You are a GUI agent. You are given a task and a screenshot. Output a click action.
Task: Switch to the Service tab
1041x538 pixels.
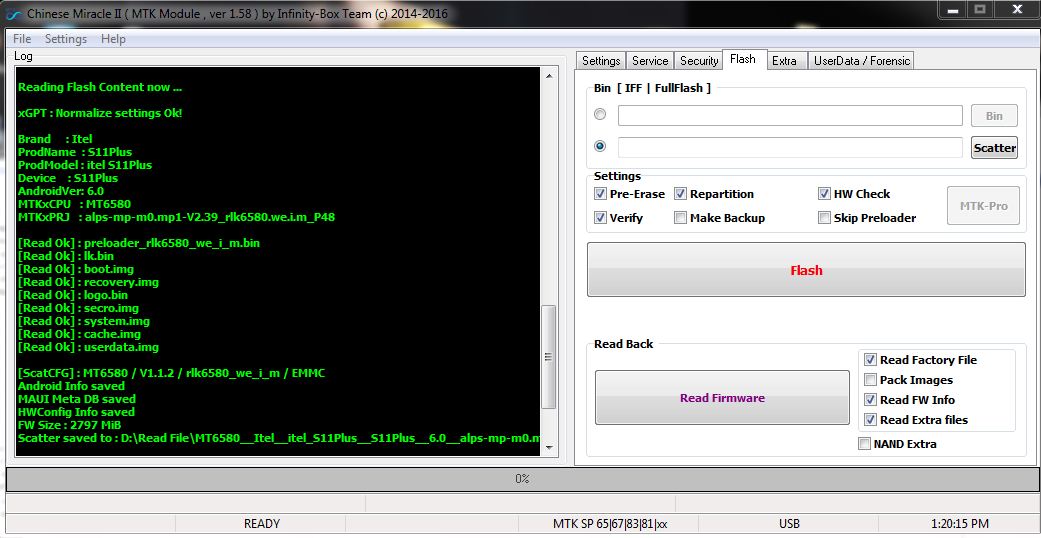650,60
